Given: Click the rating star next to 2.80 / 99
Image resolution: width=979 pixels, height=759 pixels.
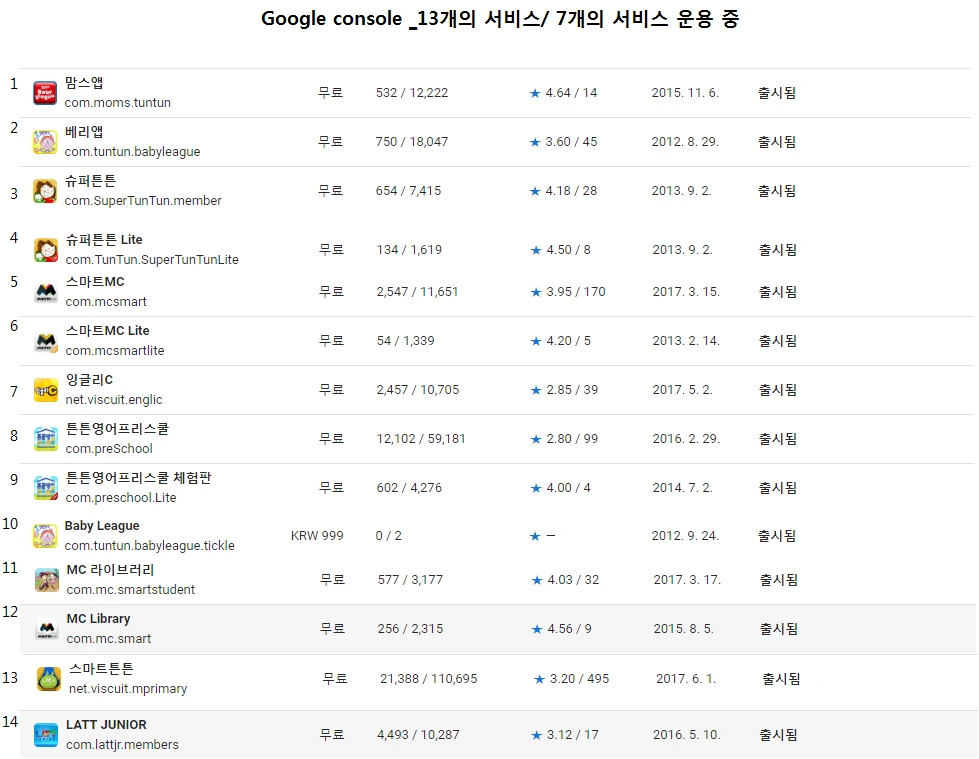Looking at the screenshot, I should 536,439.
